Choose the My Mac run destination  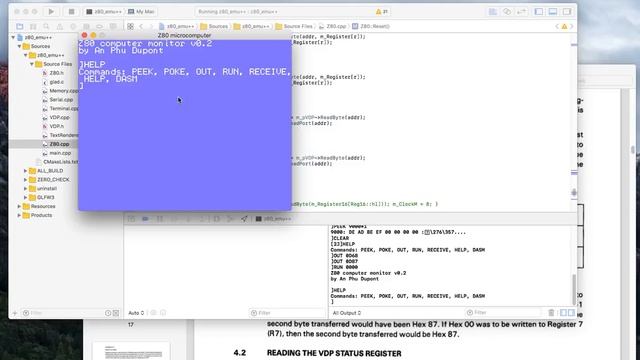(141, 12)
